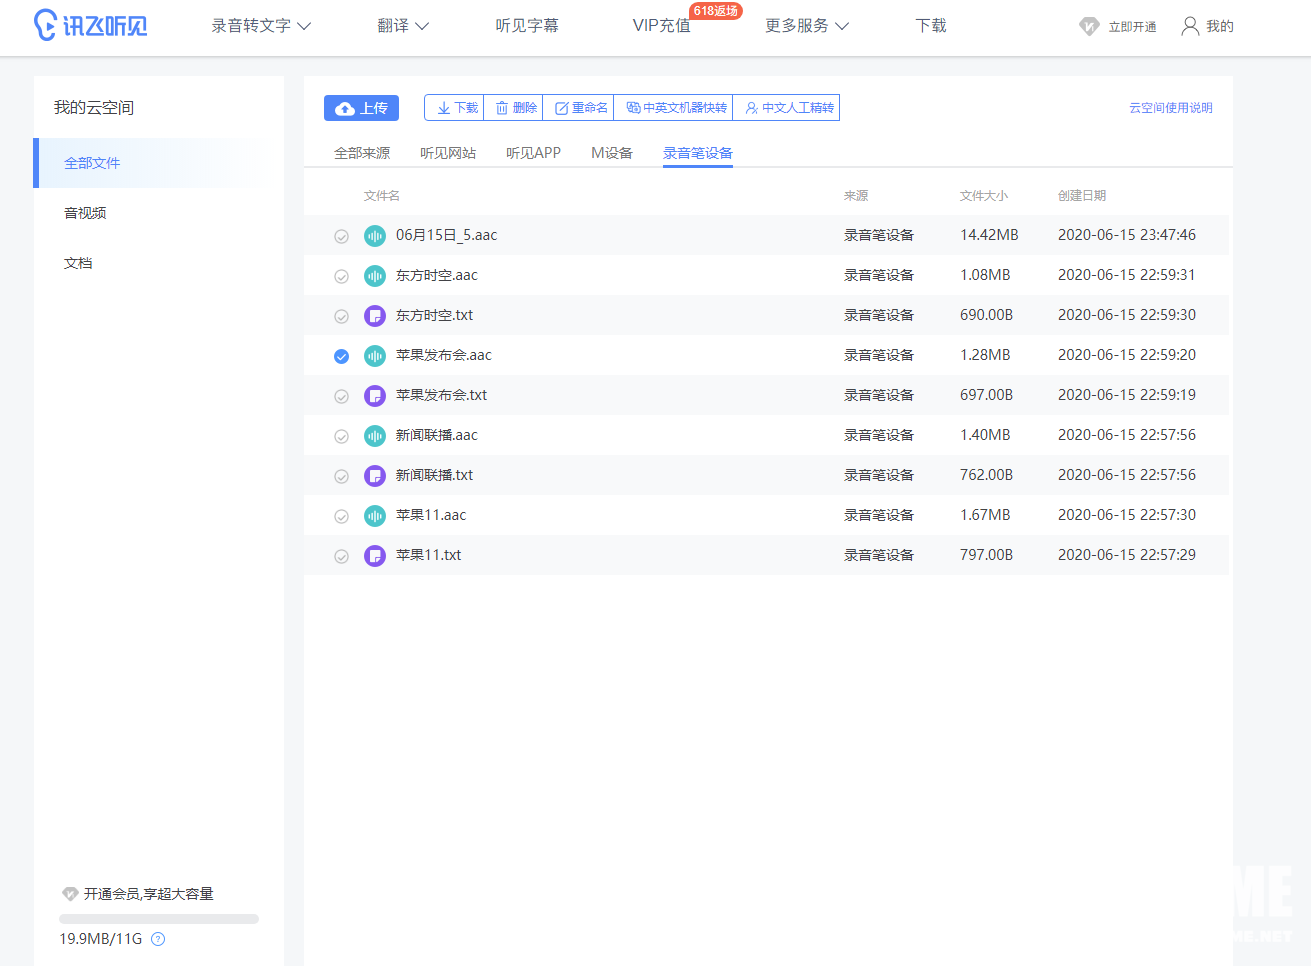This screenshot has height=966, width=1311.
Task: Click the document icon of 新闻联播.txt
Action: [x=375, y=476]
